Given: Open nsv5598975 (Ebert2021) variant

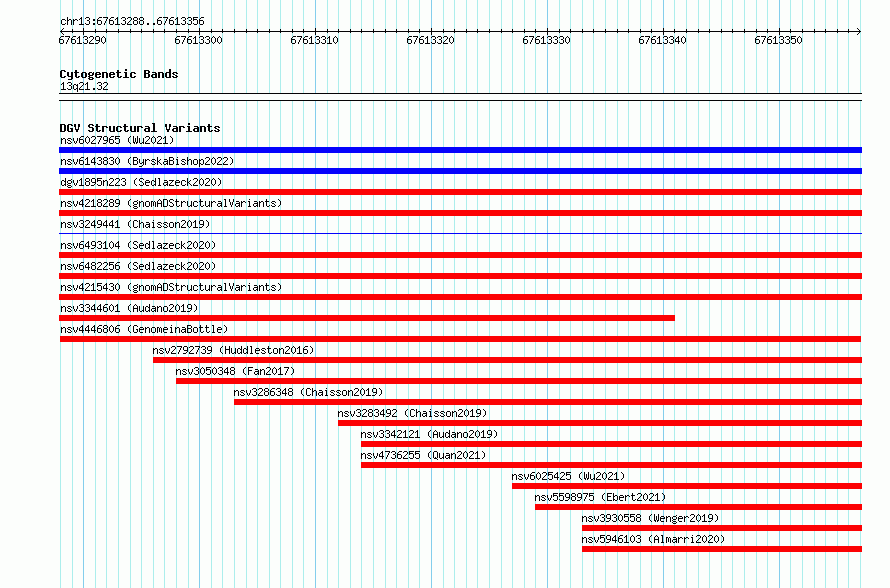Looking at the screenshot, I should click(601, 497).
